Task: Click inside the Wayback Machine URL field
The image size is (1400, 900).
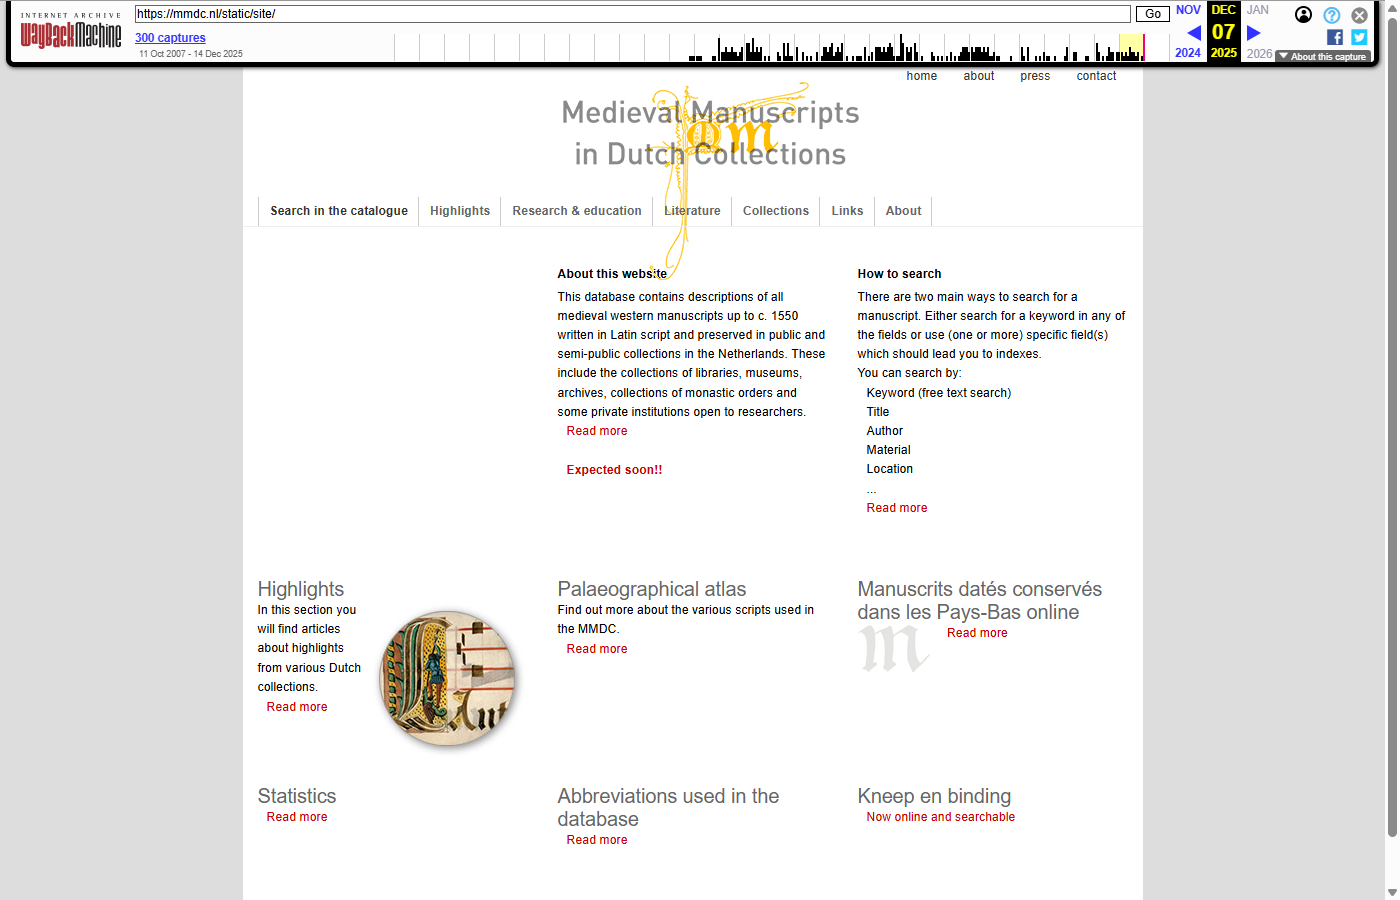Action: [632, 14]
